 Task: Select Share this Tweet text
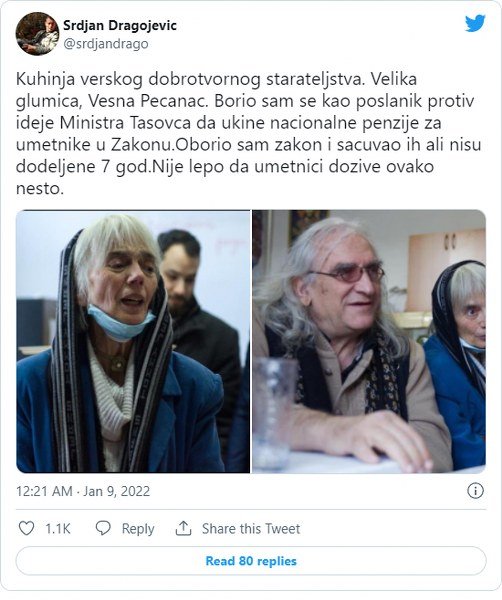[251, 529]
